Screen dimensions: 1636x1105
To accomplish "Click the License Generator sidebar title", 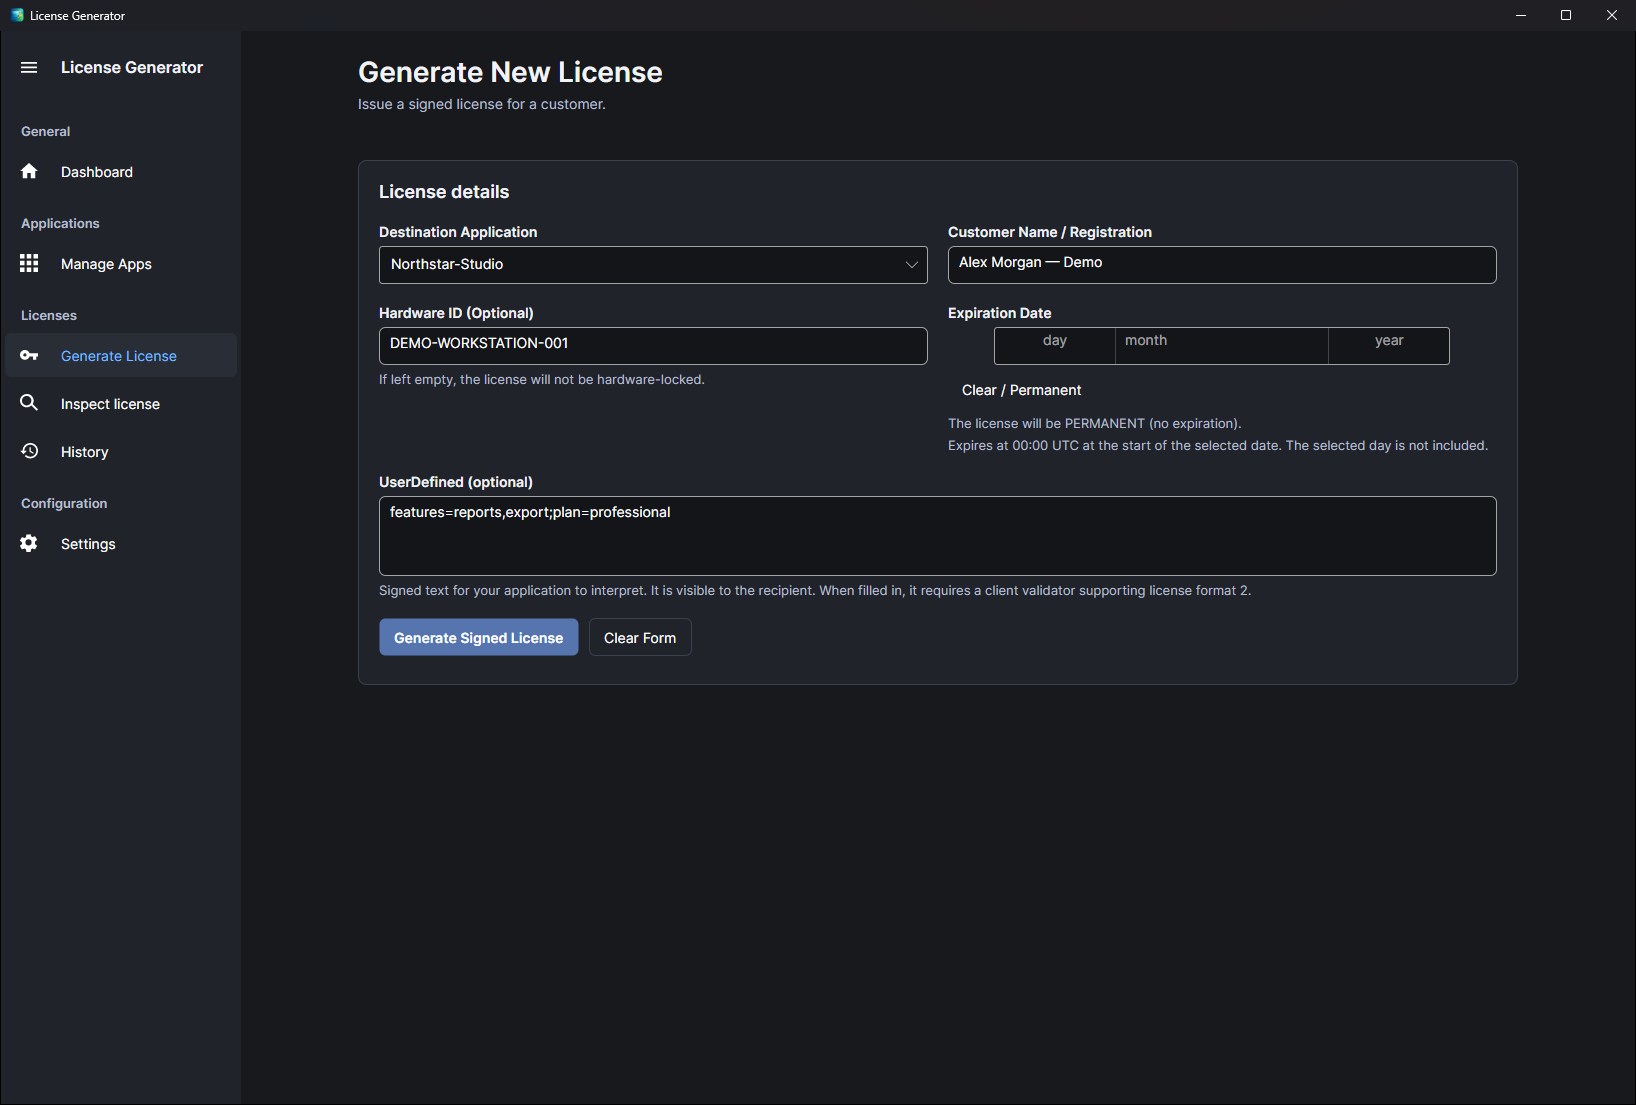I will [132, 67].
